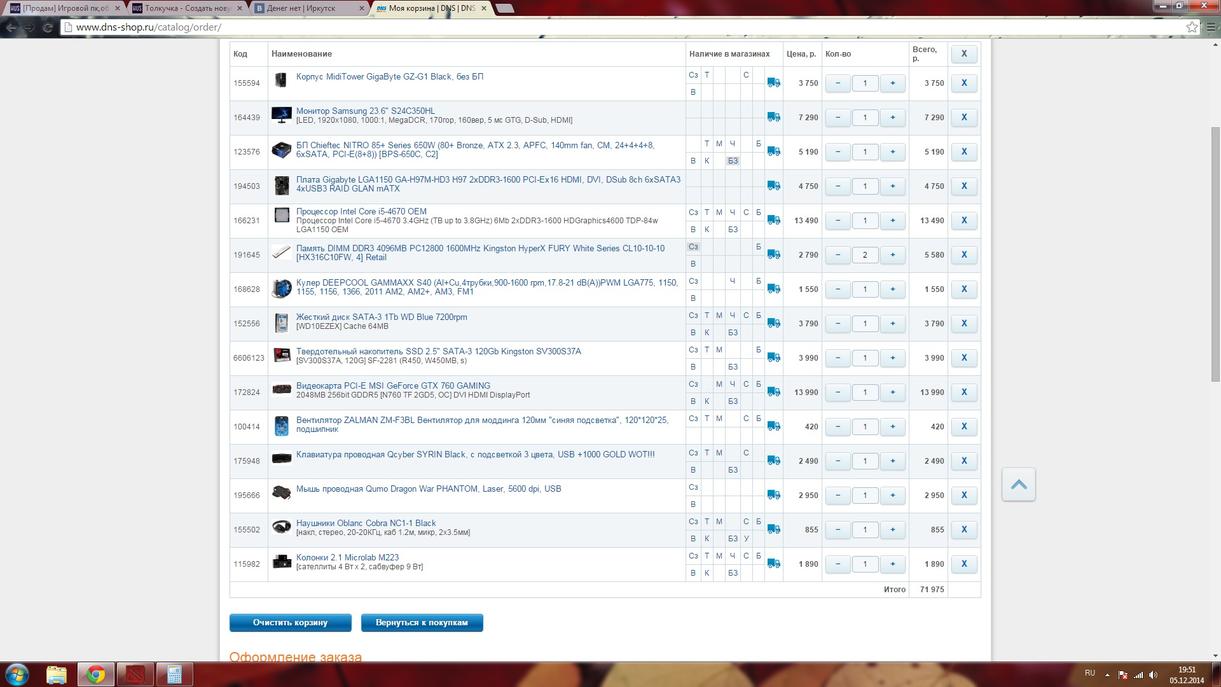Image resolution: width=1221 pixels, height=687 pixels.
Task: Remove Мышь Qumo Dragon War with X
Action: [x=964, y=495]
